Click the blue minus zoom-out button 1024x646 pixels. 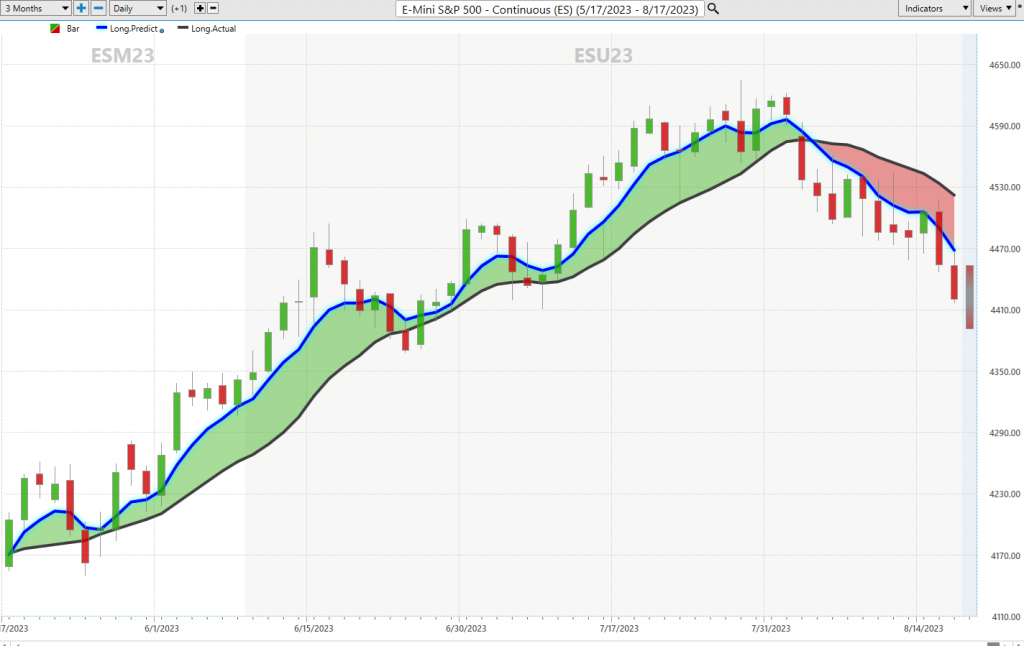pyautogui.click(x=98, y=8)
